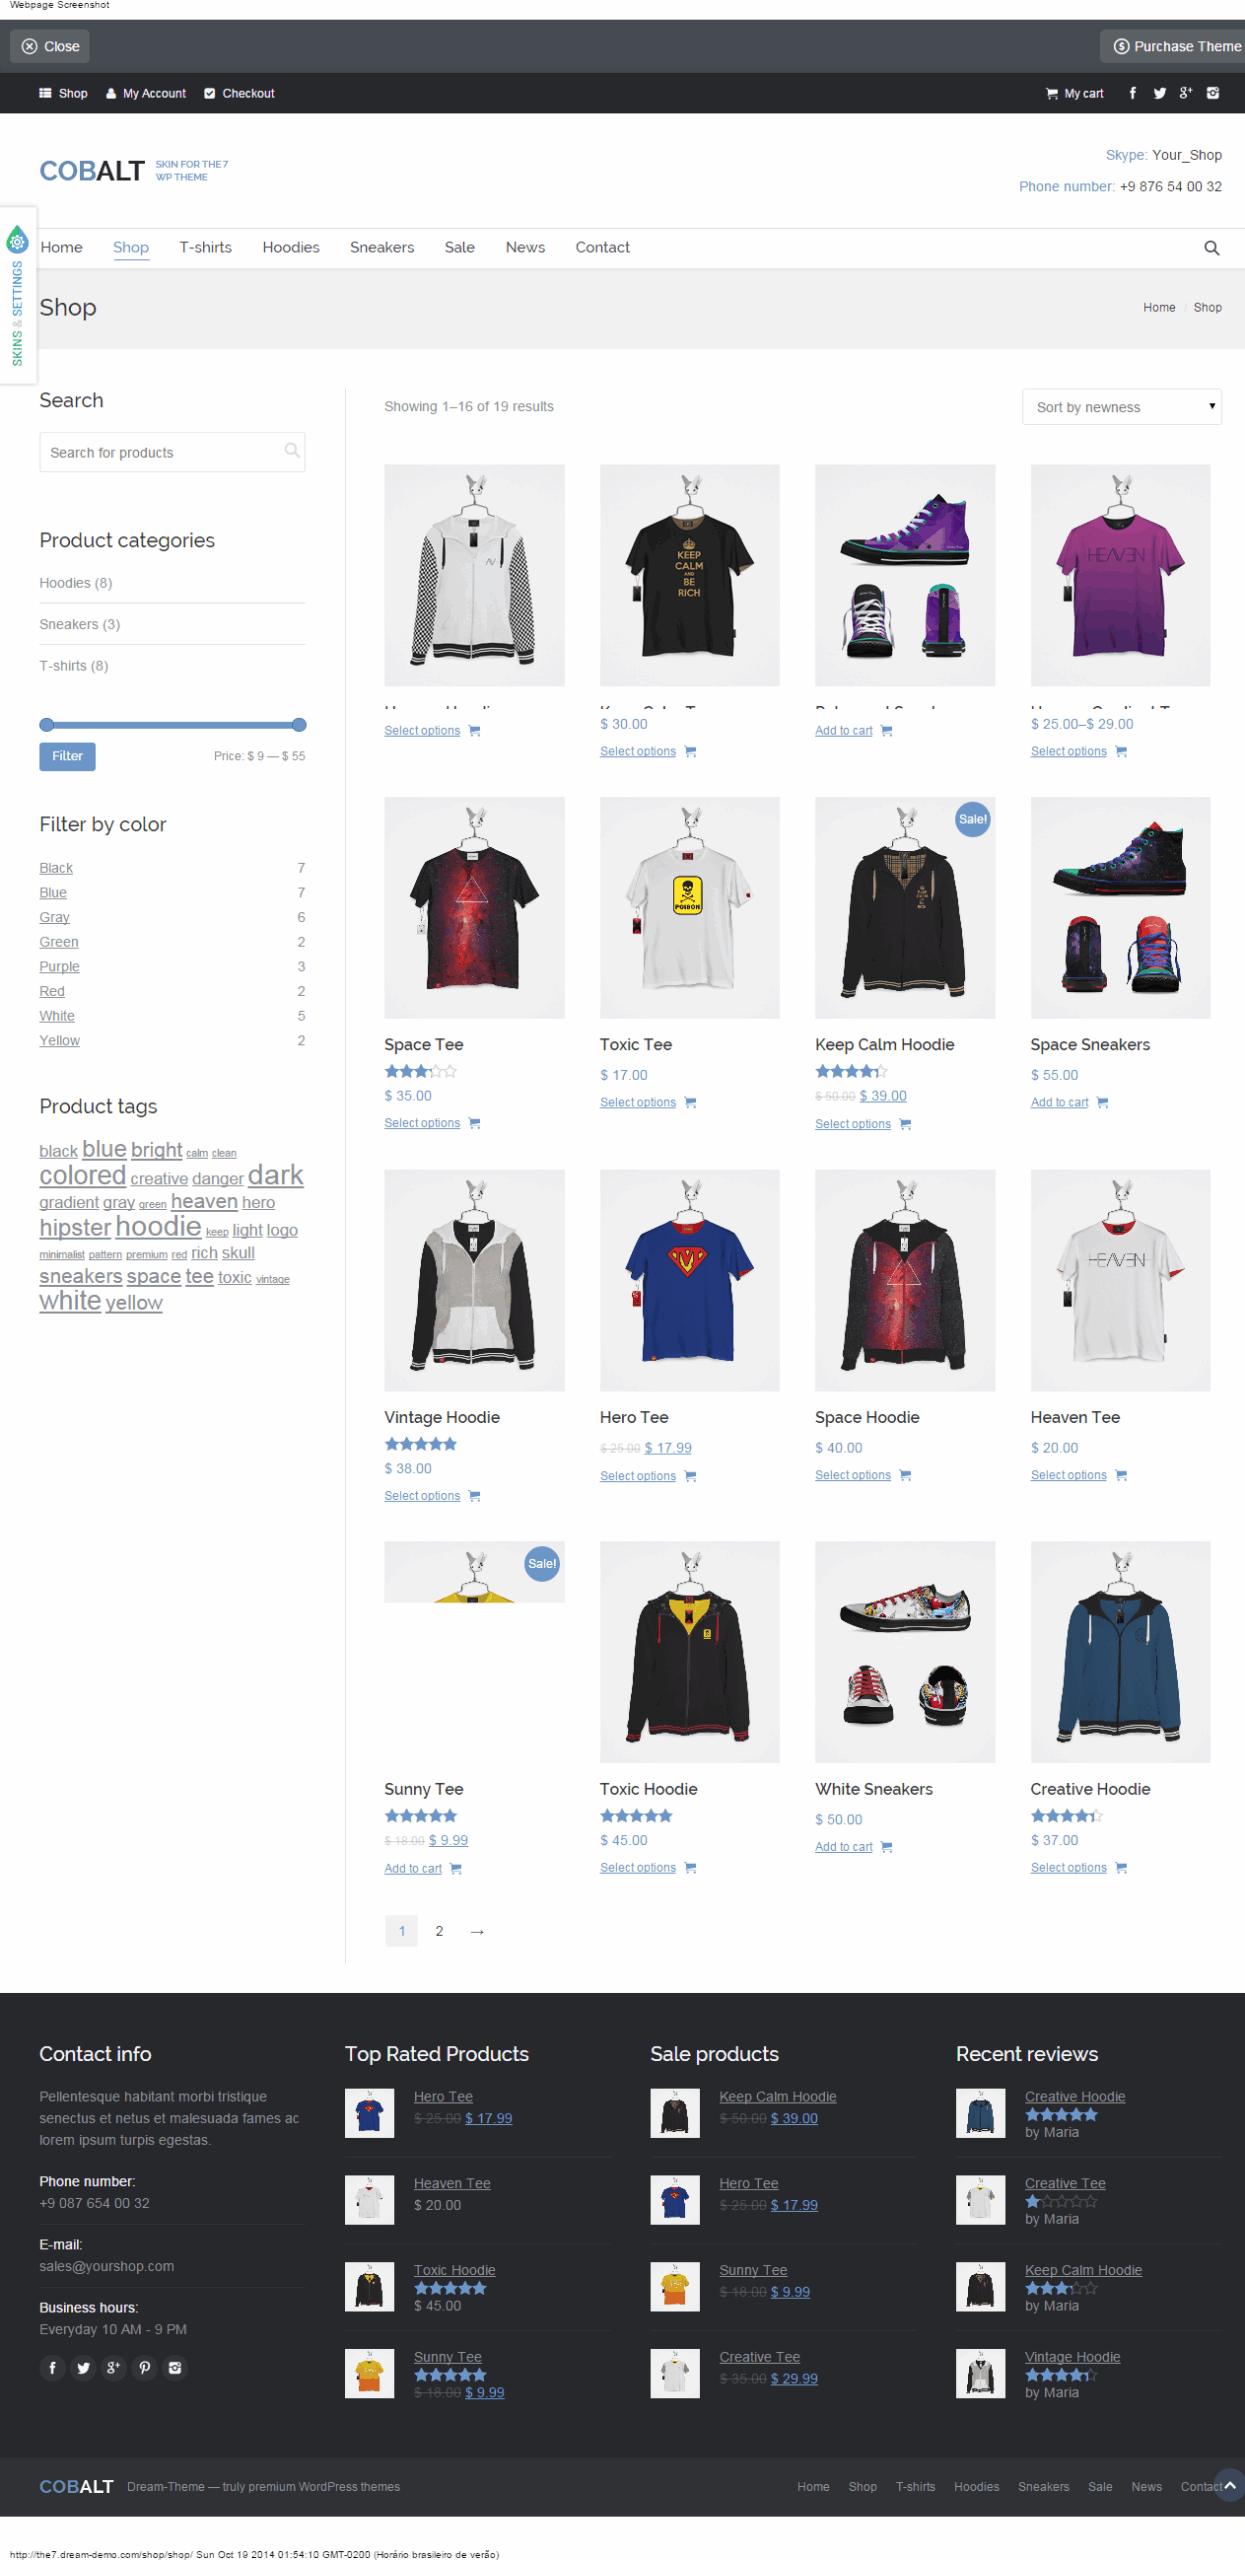Open the site search magnifier icon
Screen dimensions: 1245x2560
(x=1211, y=248)
